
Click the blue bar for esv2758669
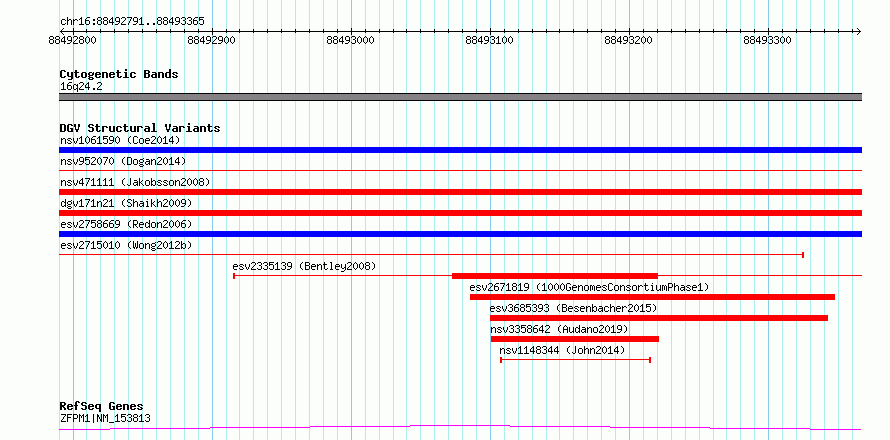tap(460, 234)
